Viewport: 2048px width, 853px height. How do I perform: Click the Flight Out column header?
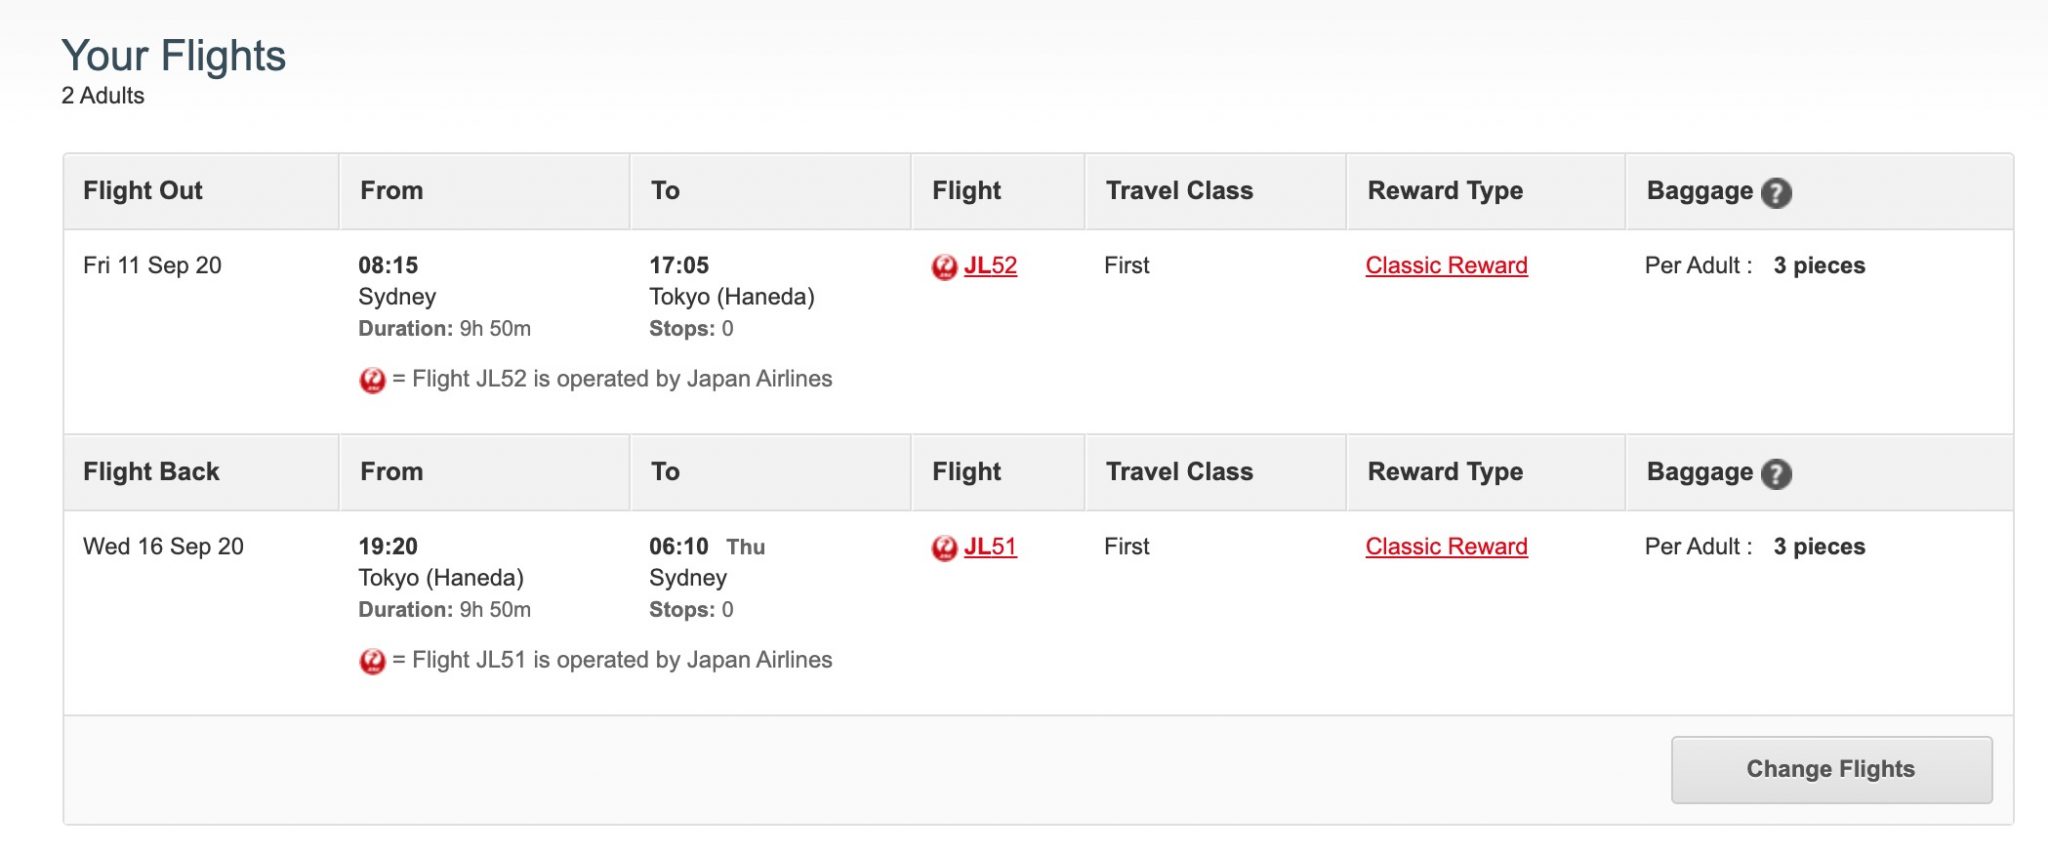(143, 190)
